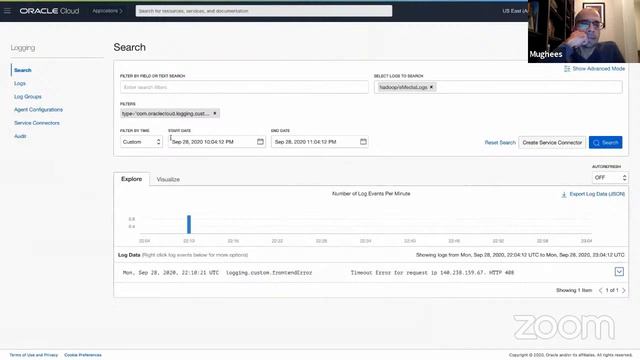The height and width of the screenshot is (360, 640).
Task: Click the Select Logs to Search field
Action: pyautogui.click(x=498, y=87)
